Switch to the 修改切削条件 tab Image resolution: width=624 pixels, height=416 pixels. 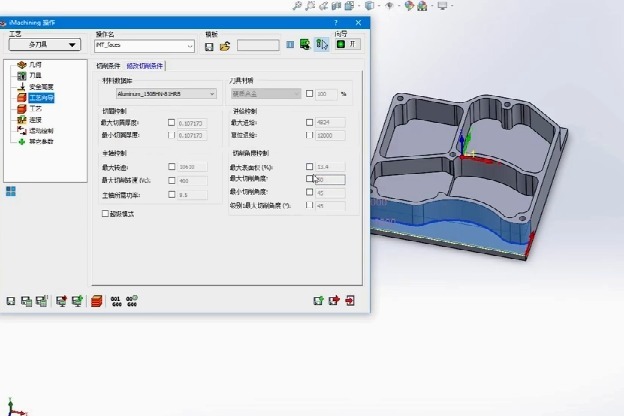[144, 66]
